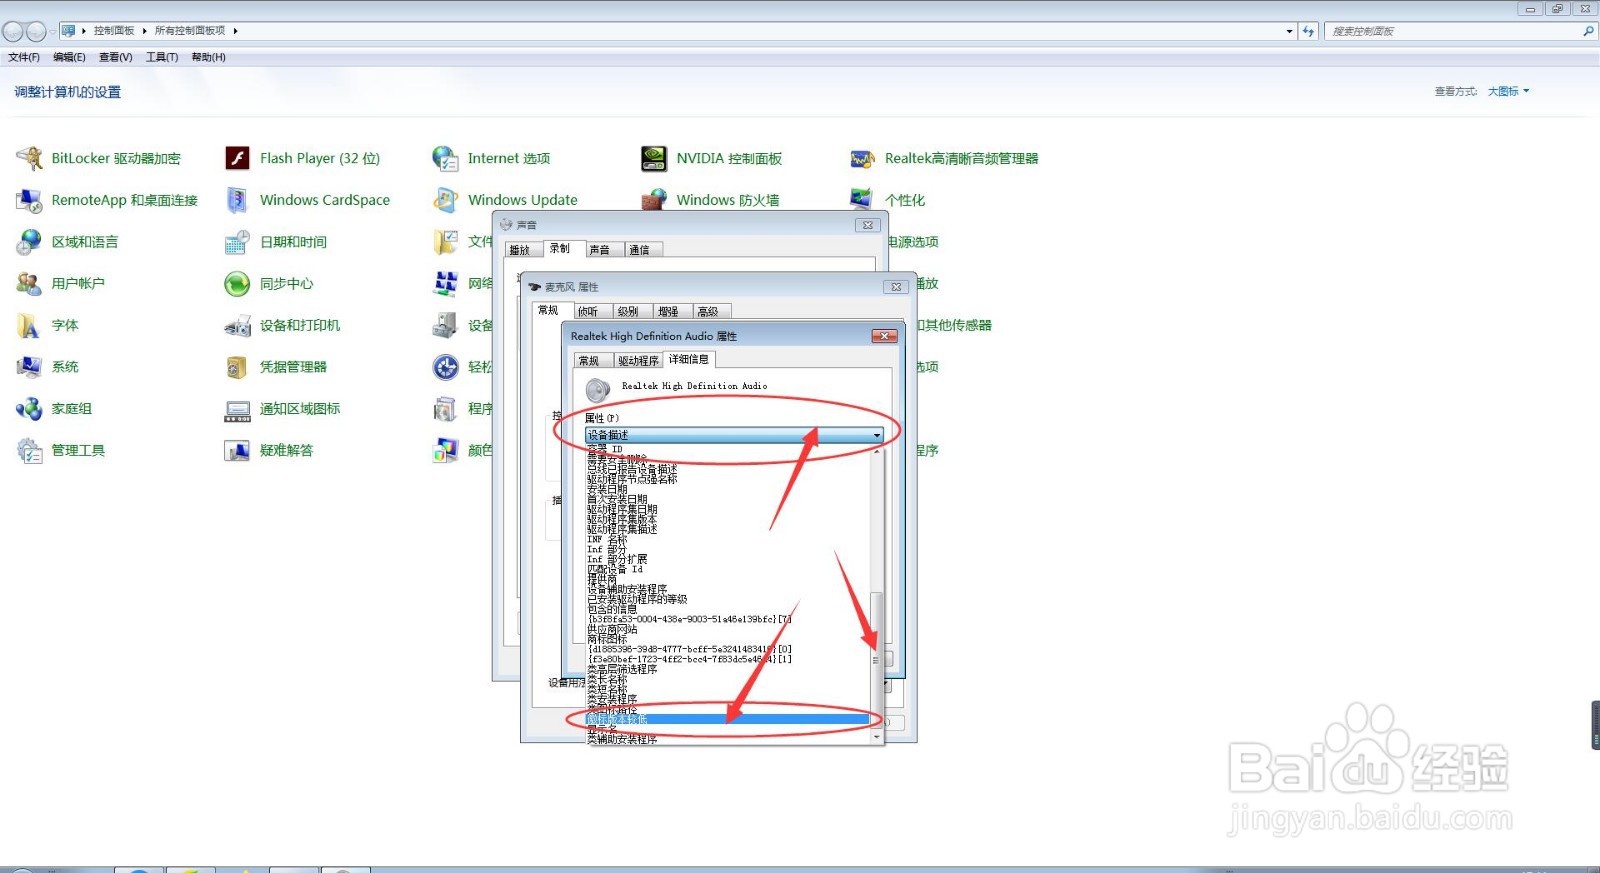
Task: Click Back navigation button
Action: pos(13,31)
